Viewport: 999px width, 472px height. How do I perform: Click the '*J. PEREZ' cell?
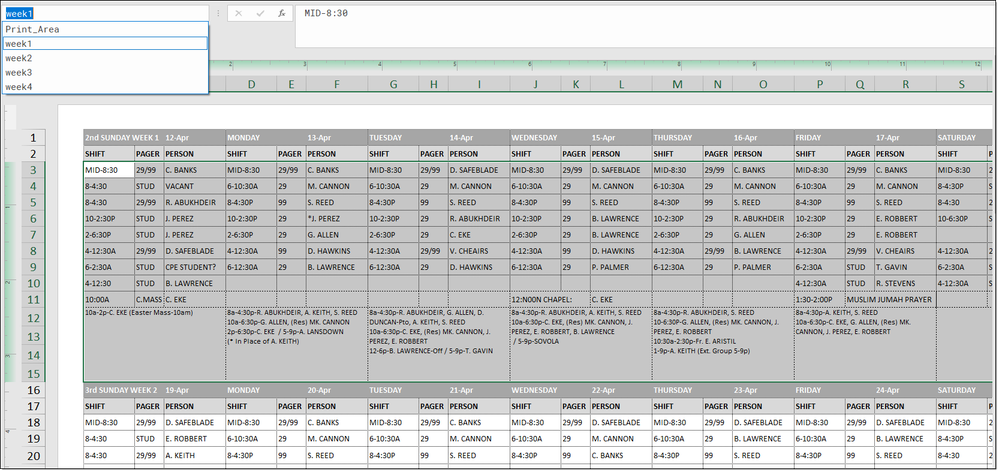[x=336, y=218]
